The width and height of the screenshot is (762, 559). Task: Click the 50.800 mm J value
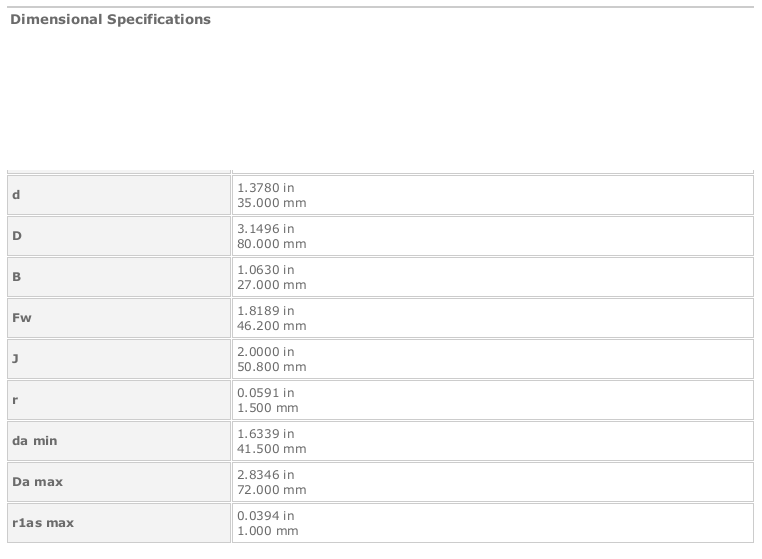272,367
